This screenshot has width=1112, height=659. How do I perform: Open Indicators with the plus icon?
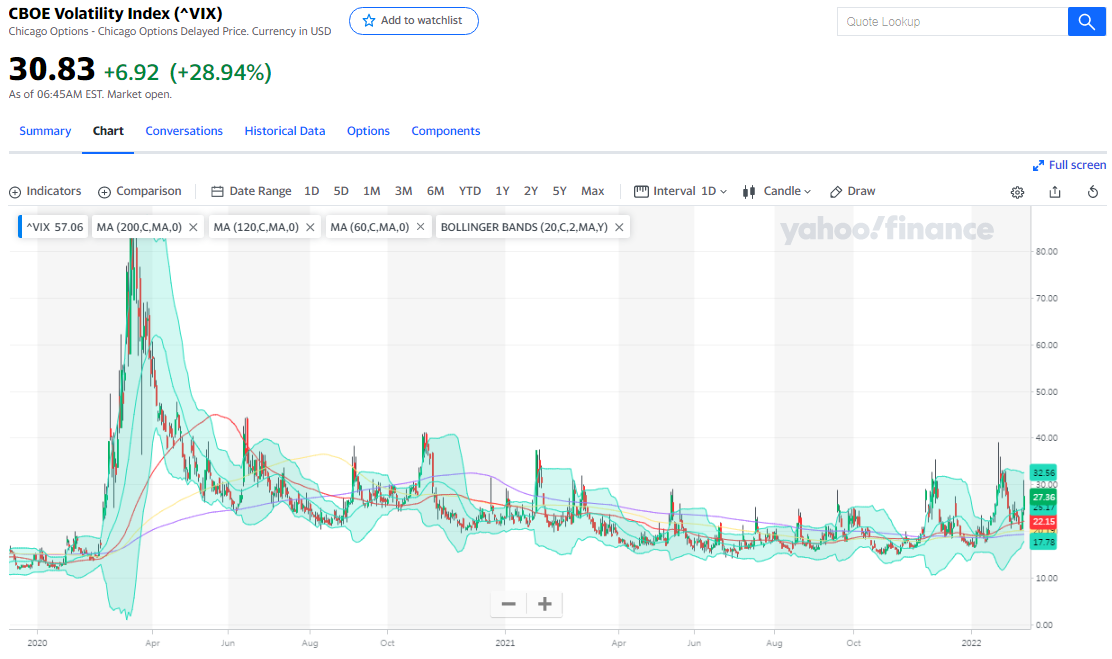point(15,192)
